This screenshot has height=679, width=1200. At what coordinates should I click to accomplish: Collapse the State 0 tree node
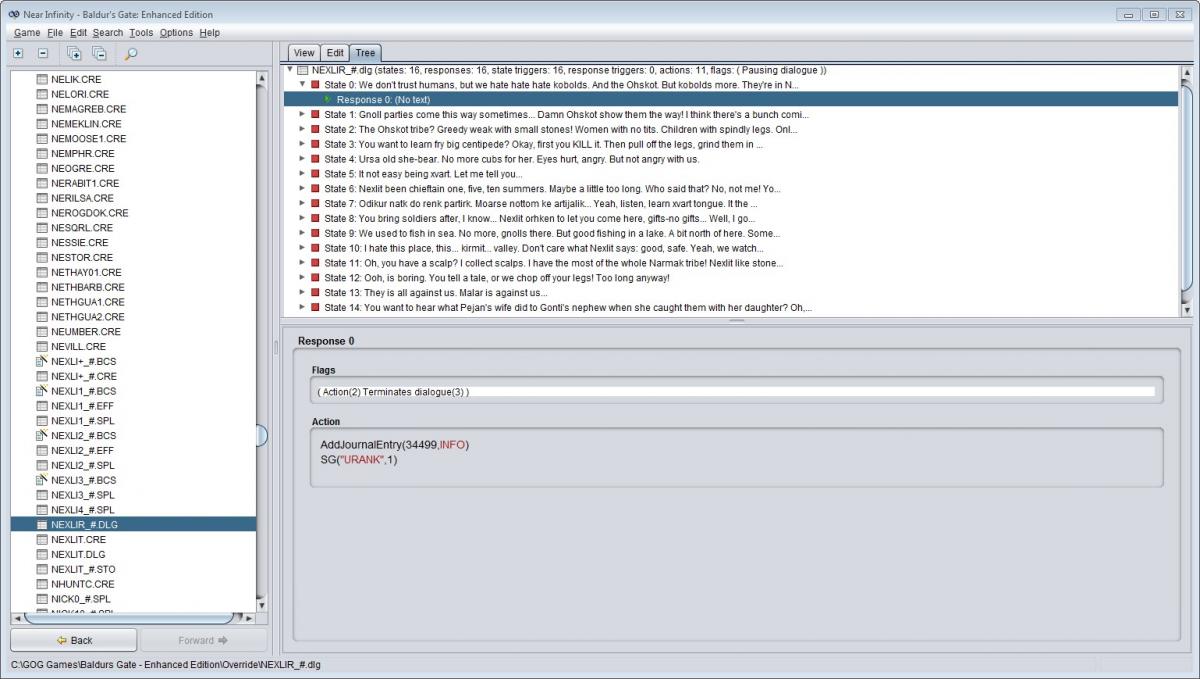tap(302, 85)
